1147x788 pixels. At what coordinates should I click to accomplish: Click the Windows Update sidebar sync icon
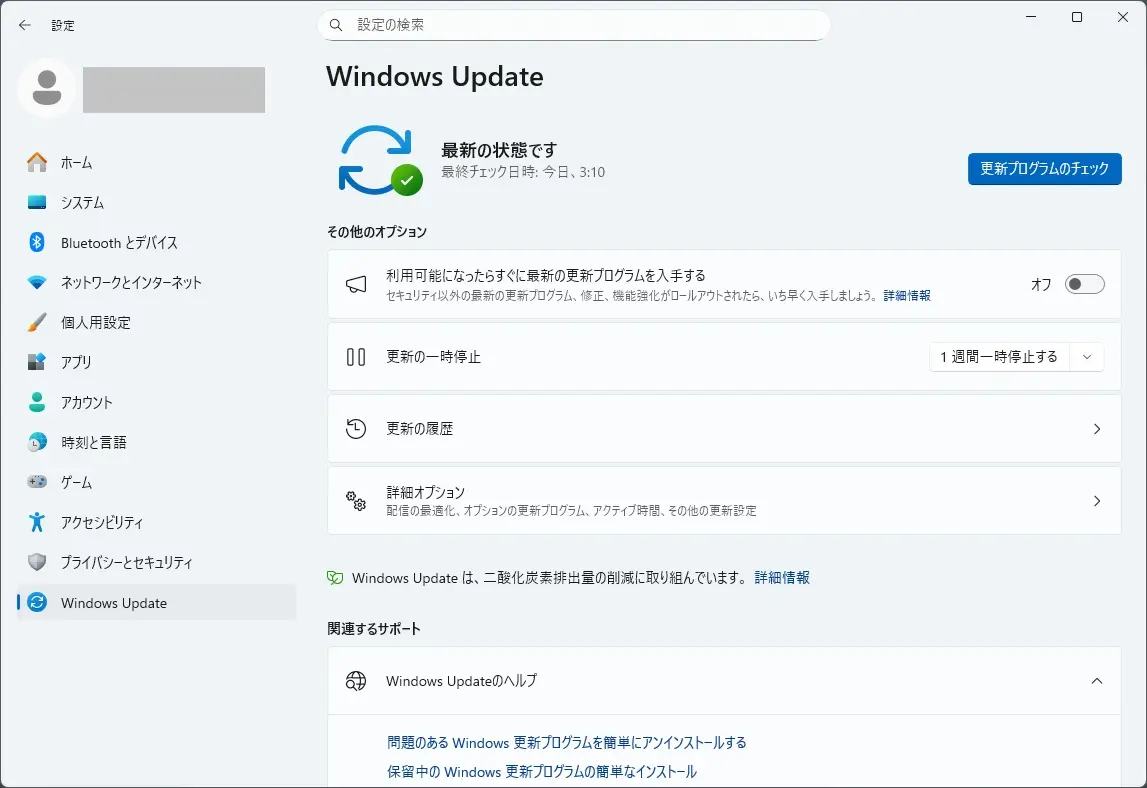coord(37,602)
